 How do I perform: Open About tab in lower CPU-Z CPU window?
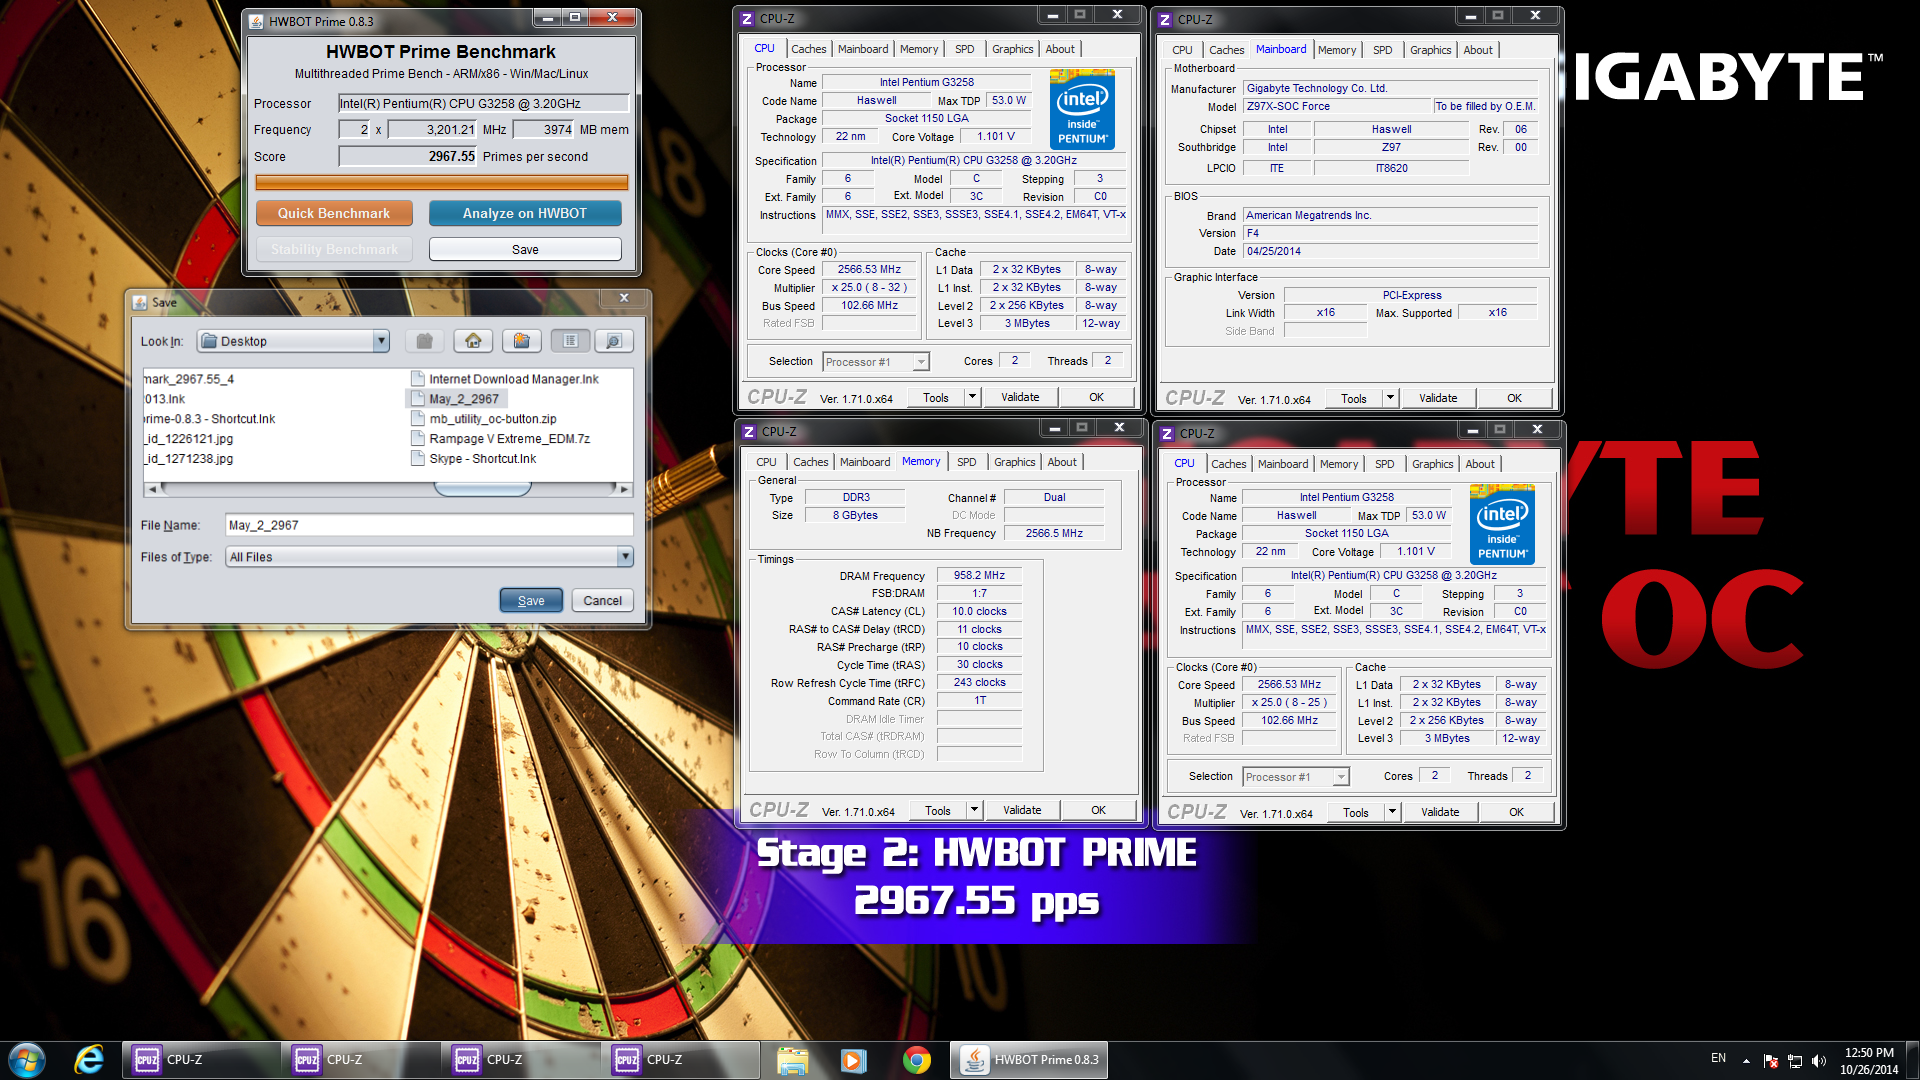1480,464
